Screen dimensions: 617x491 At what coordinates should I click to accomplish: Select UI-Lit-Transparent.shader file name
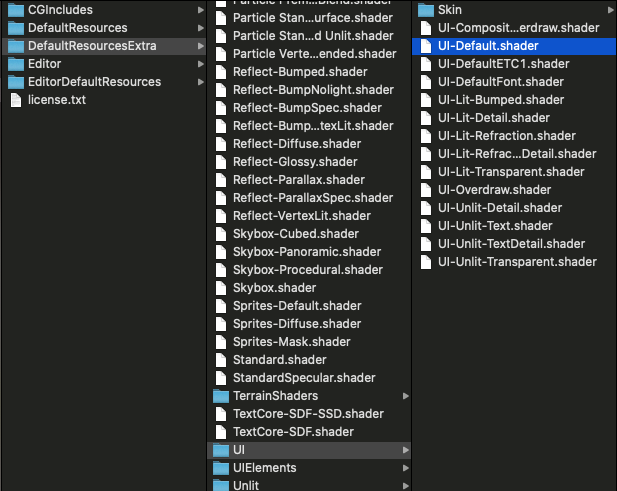pyautogui.click(x=511, y=172)
